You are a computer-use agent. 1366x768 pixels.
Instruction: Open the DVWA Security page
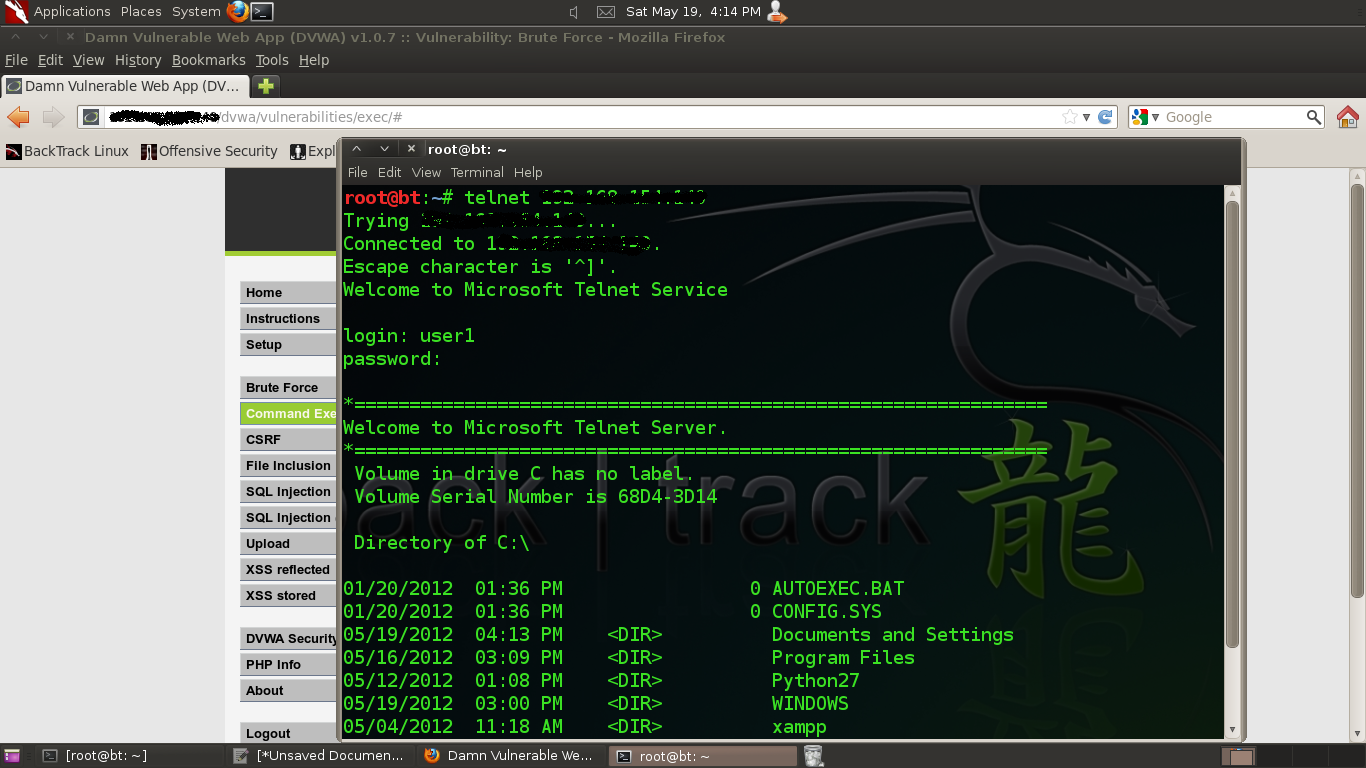pyautogui.click(x=288, y=638)
